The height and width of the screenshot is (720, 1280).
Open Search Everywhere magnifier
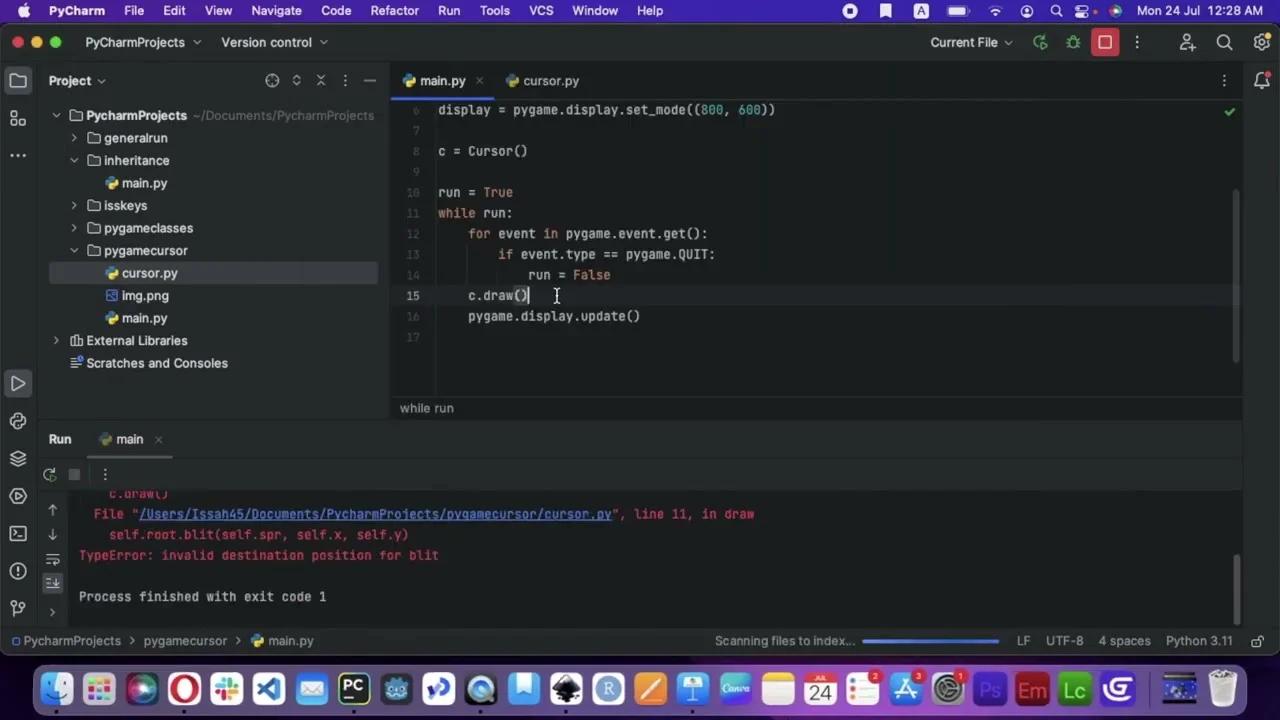(x=1224, y=42)
